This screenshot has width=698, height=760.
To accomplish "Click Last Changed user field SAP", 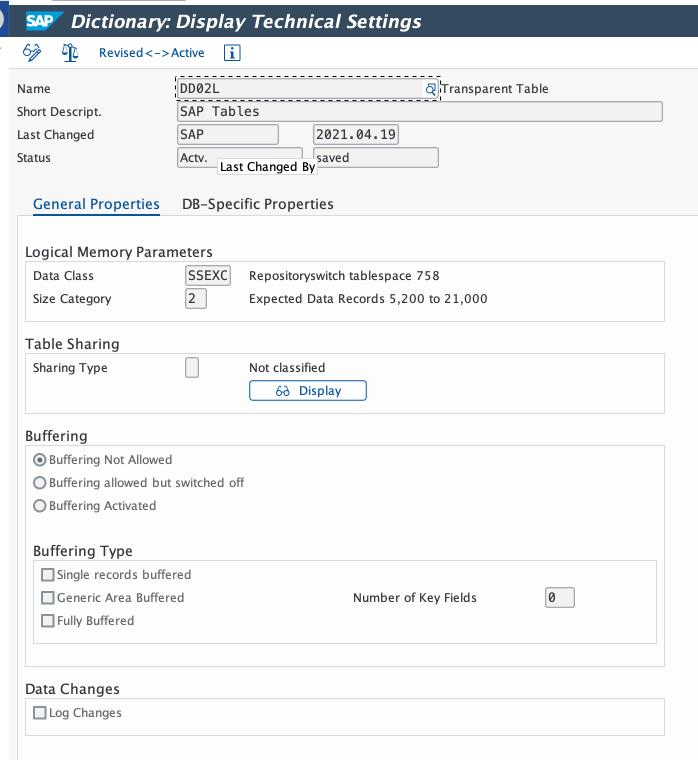I will click(x=228, y=134).
